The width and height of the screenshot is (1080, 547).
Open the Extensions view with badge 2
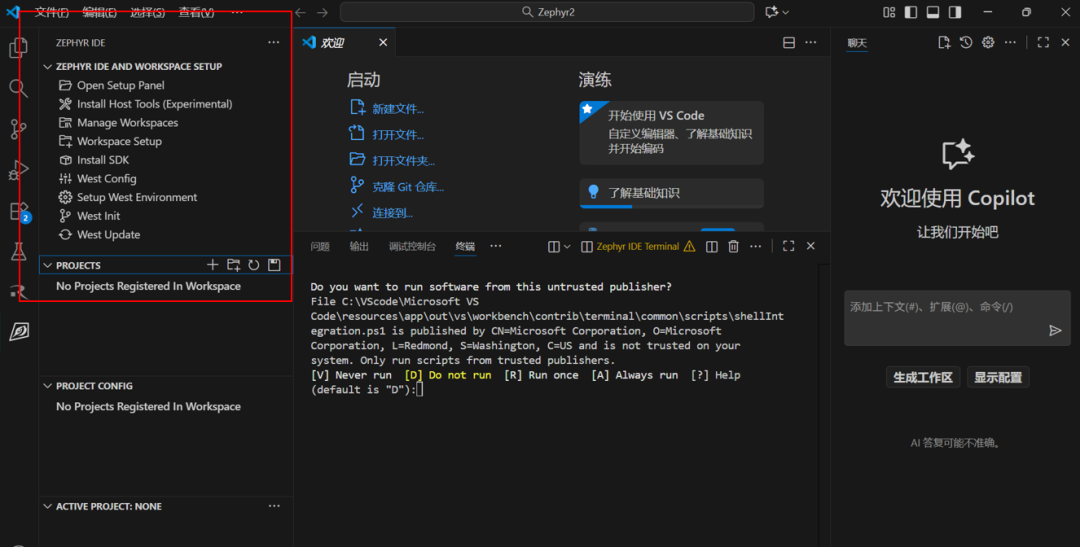pyautogui.click(x=18, y=211)
